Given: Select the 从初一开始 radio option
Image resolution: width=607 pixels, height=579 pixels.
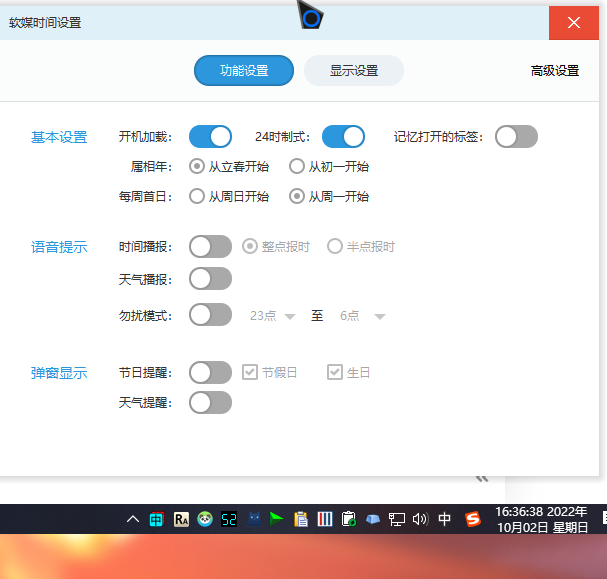Looking at the screenshot, I should 297,166.
